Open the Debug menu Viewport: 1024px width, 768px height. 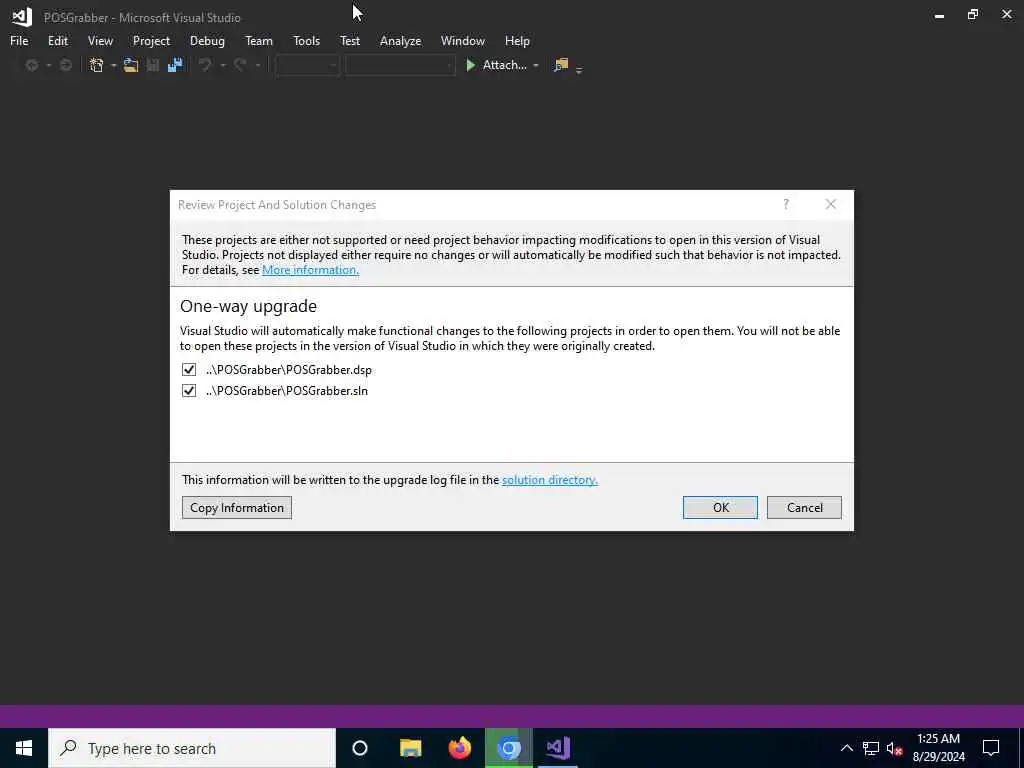tap(207, 40)
